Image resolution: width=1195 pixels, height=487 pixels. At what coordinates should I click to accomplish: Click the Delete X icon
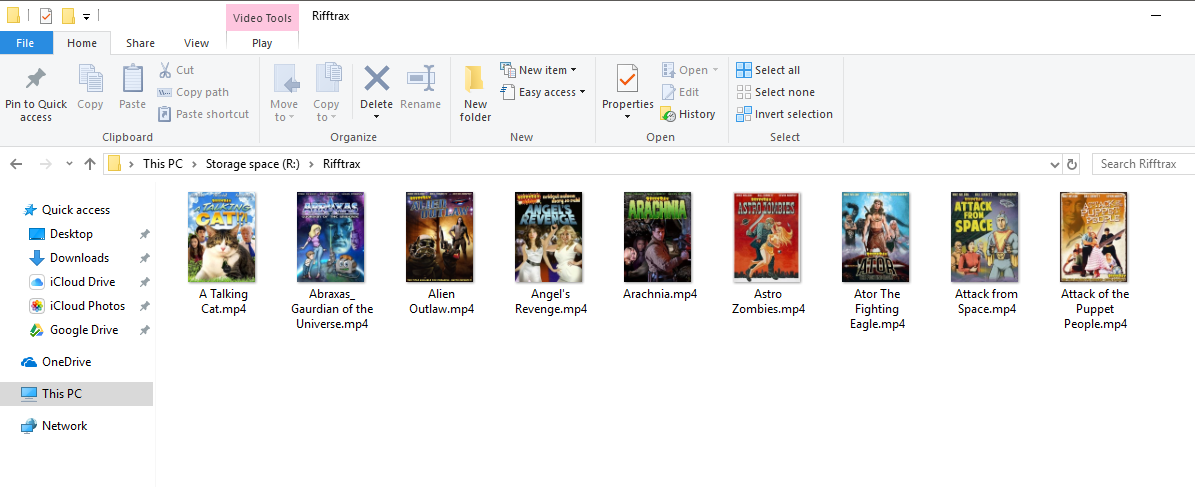coord(376,78)
